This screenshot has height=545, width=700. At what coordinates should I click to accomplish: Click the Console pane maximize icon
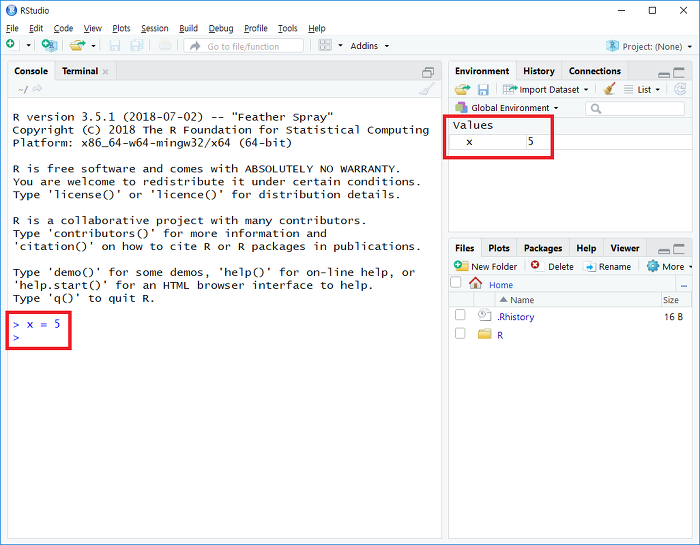pyautogui.click(x=428, y=72)
